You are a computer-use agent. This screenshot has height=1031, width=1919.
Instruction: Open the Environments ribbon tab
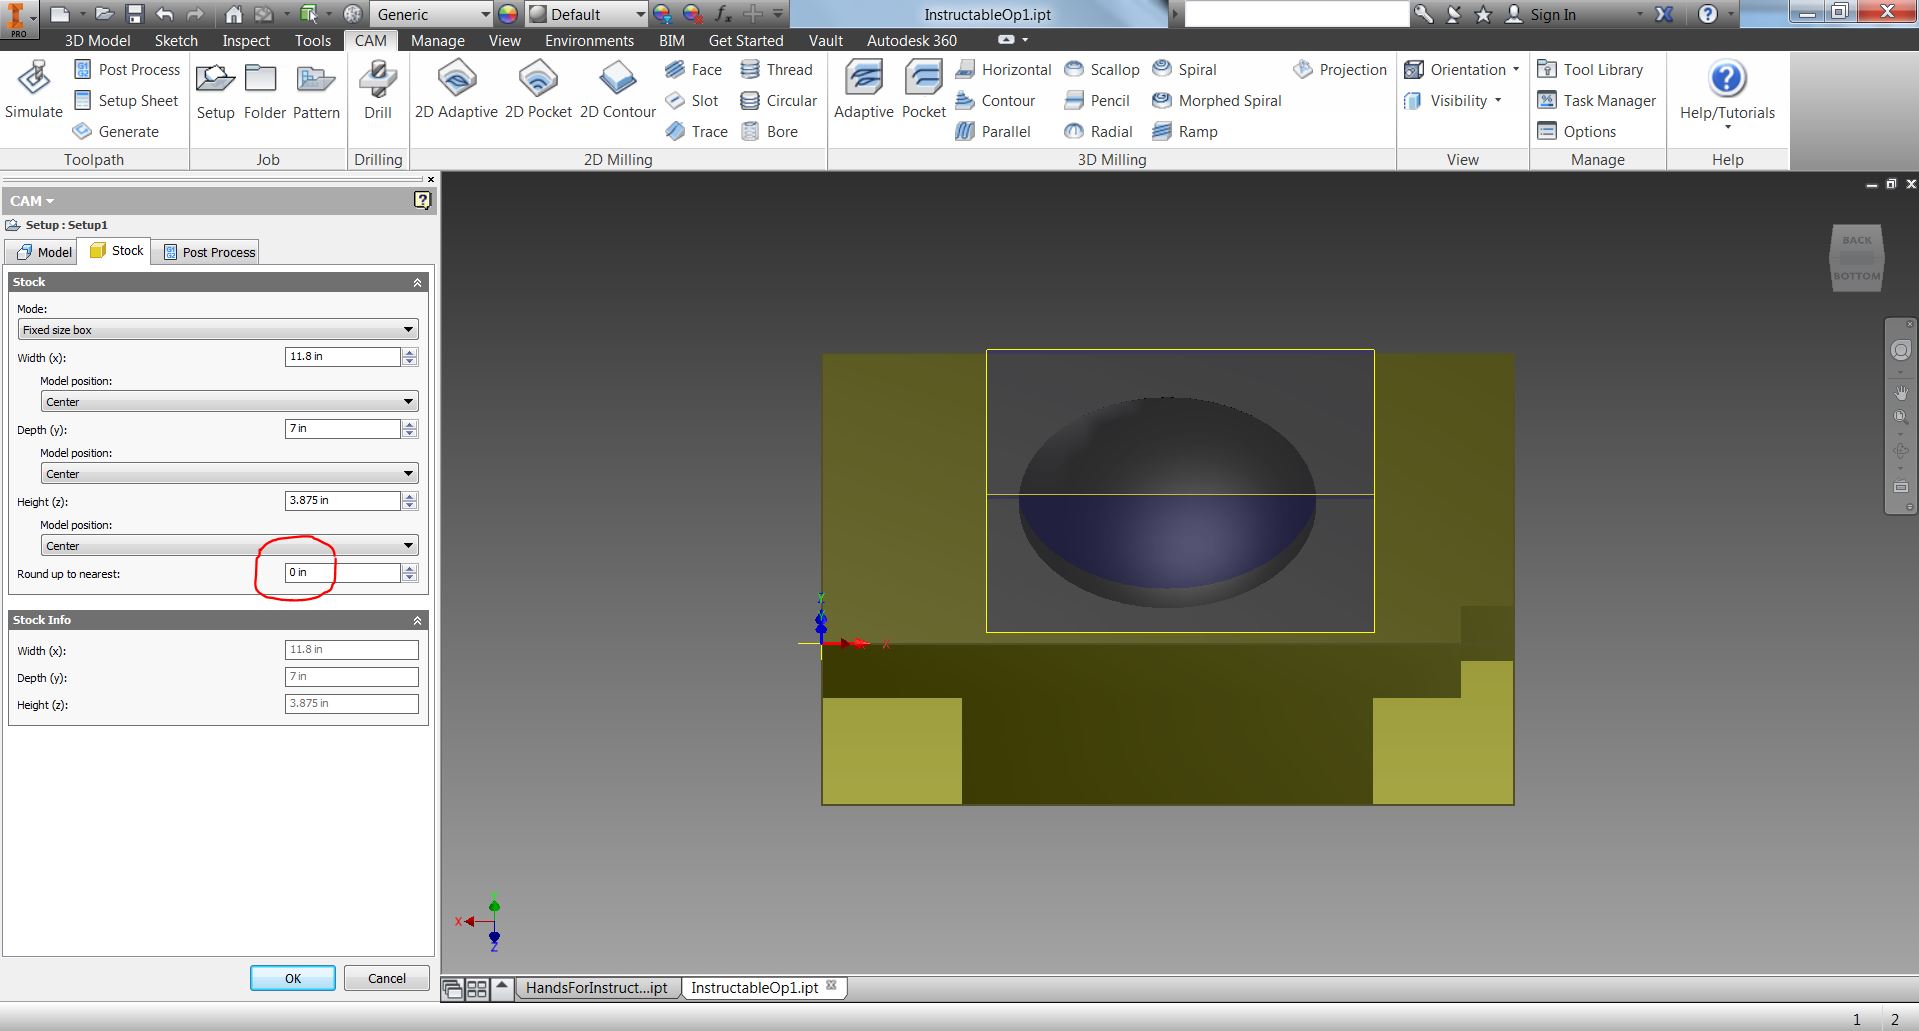[589, 41]
